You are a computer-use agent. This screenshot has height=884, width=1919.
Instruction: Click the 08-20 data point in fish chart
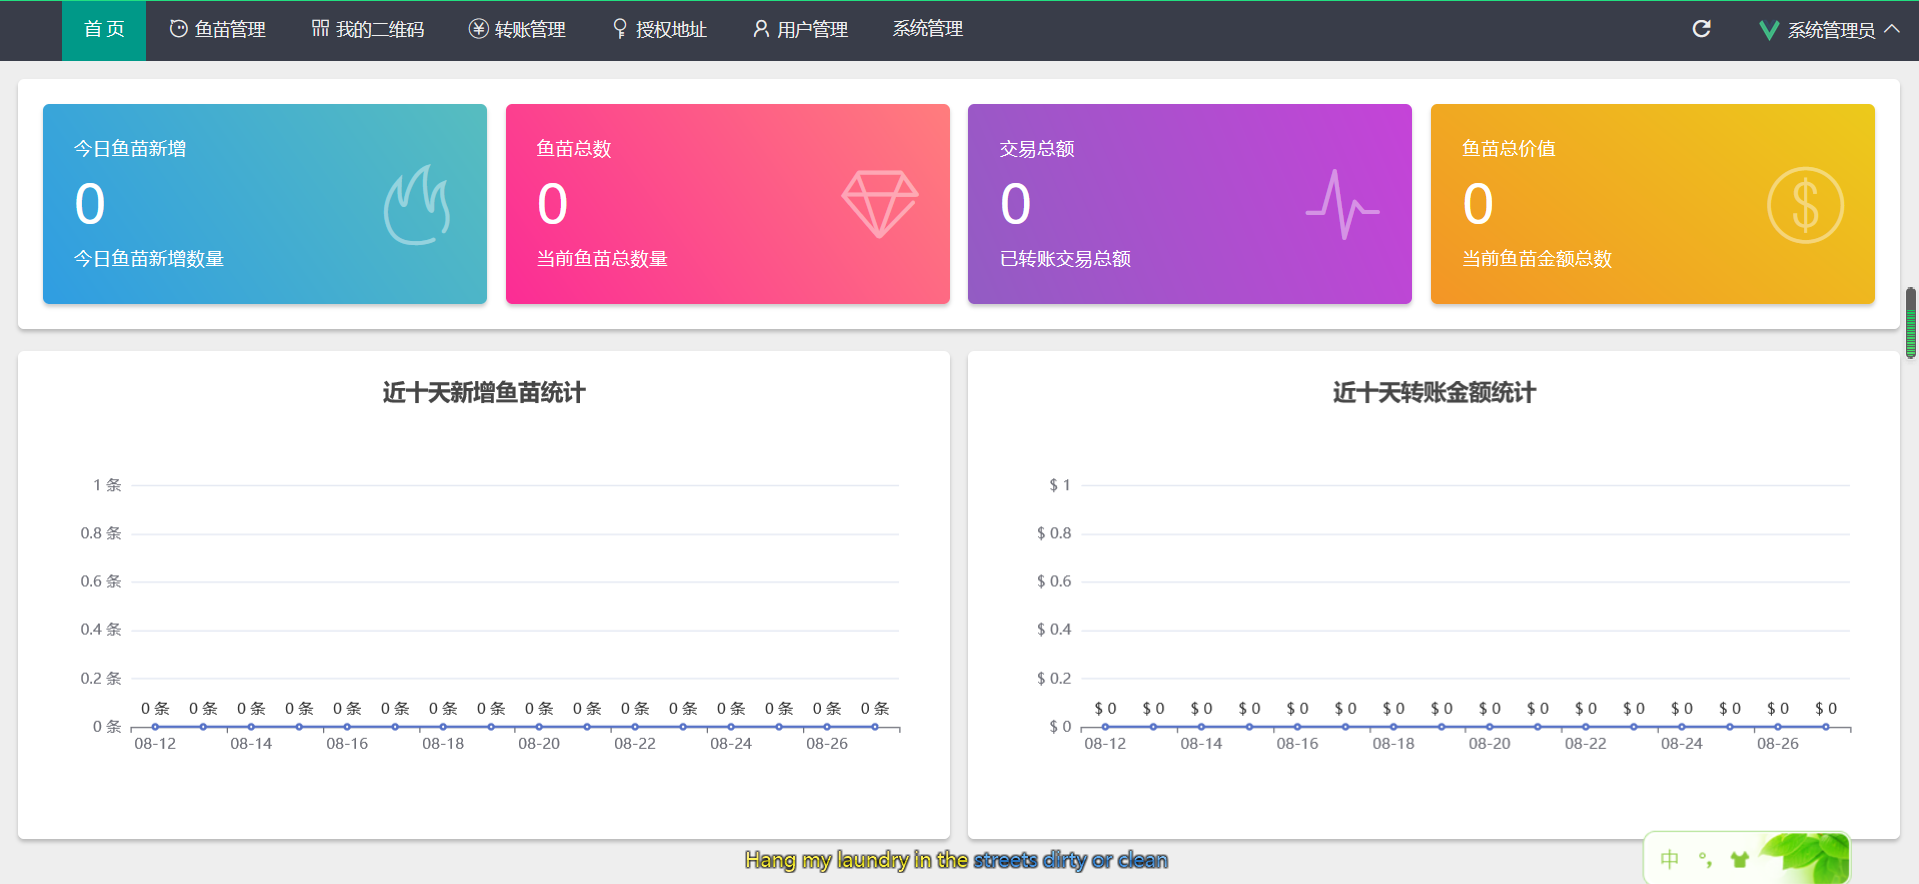(x=539, y=727)
